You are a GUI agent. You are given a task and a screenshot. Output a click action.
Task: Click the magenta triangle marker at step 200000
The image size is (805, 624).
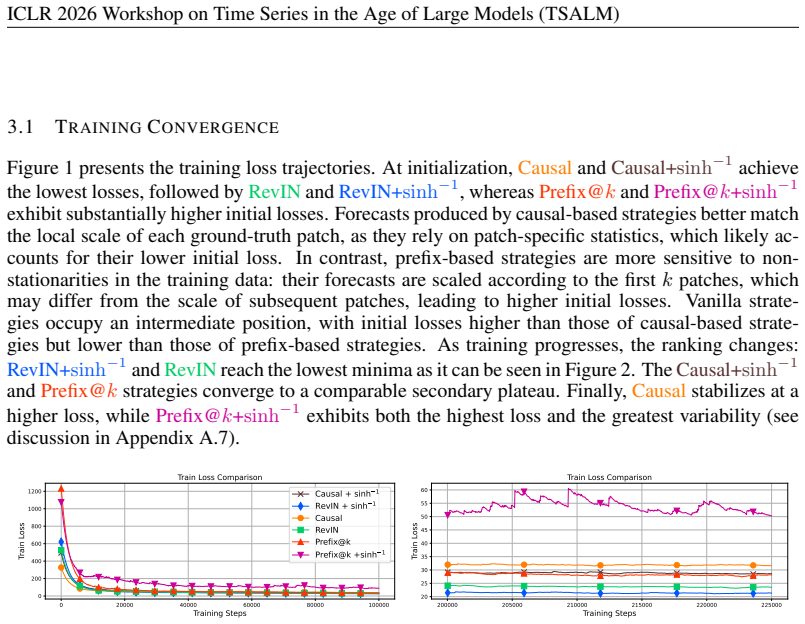point(447,514)
